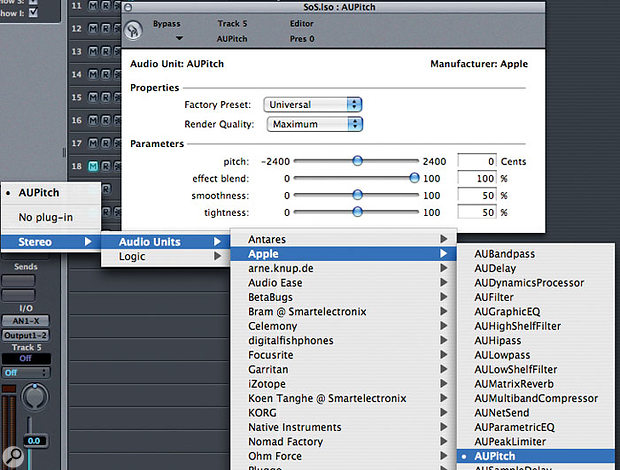
Task: Select AUGraphicEQ plug-in
Action: click(x=536, y=311)
